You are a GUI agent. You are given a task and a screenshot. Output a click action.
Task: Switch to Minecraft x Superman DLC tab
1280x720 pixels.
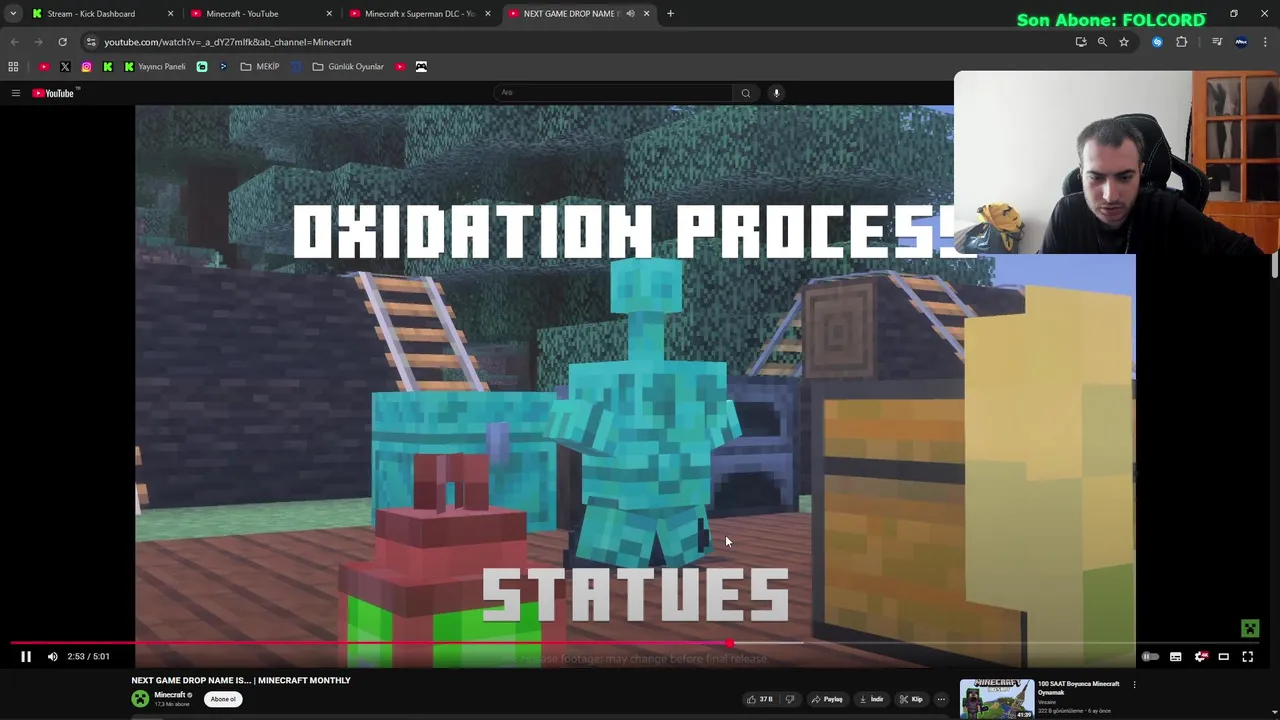[x=420, y=14]
